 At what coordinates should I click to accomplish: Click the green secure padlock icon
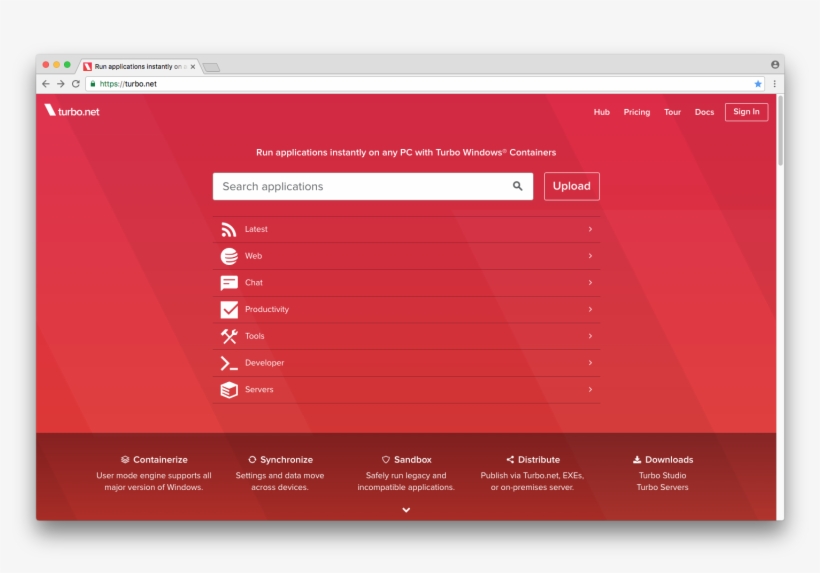[93, 84]
